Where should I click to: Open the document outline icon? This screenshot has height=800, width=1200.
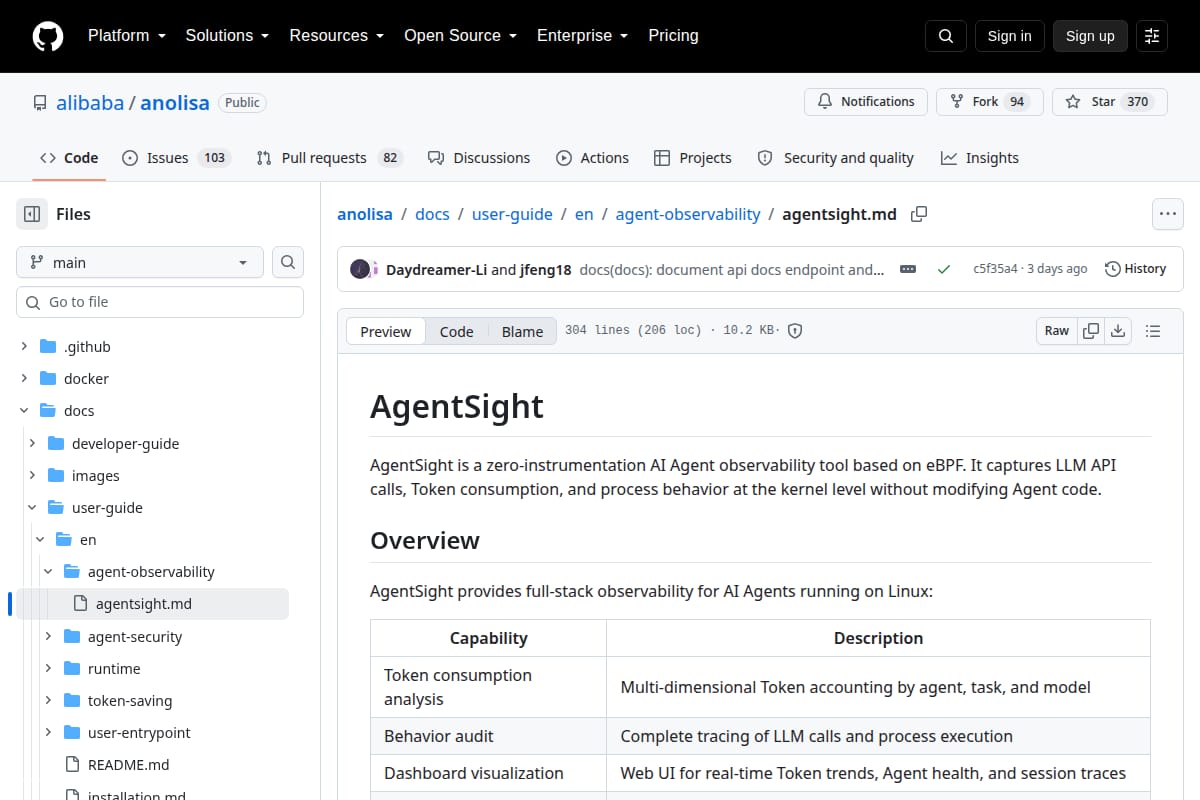coord(1152,331)
